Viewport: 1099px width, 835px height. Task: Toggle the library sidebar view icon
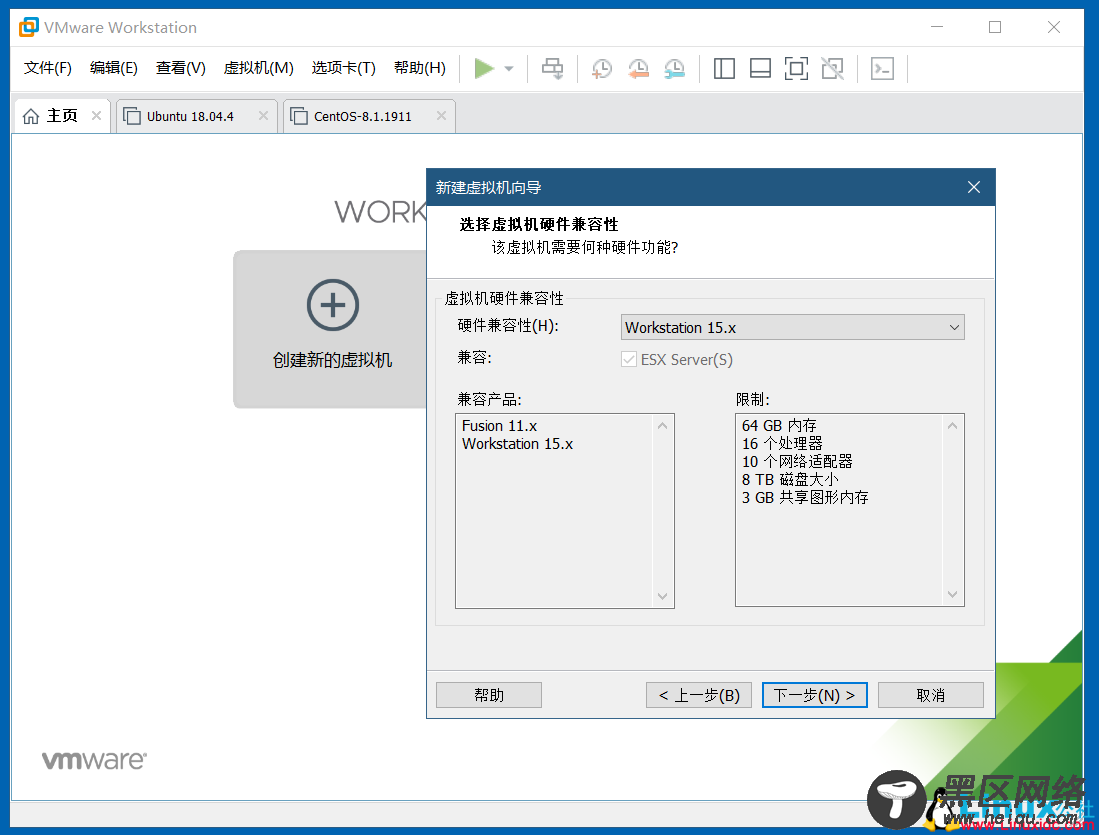[x=724, y=69]
